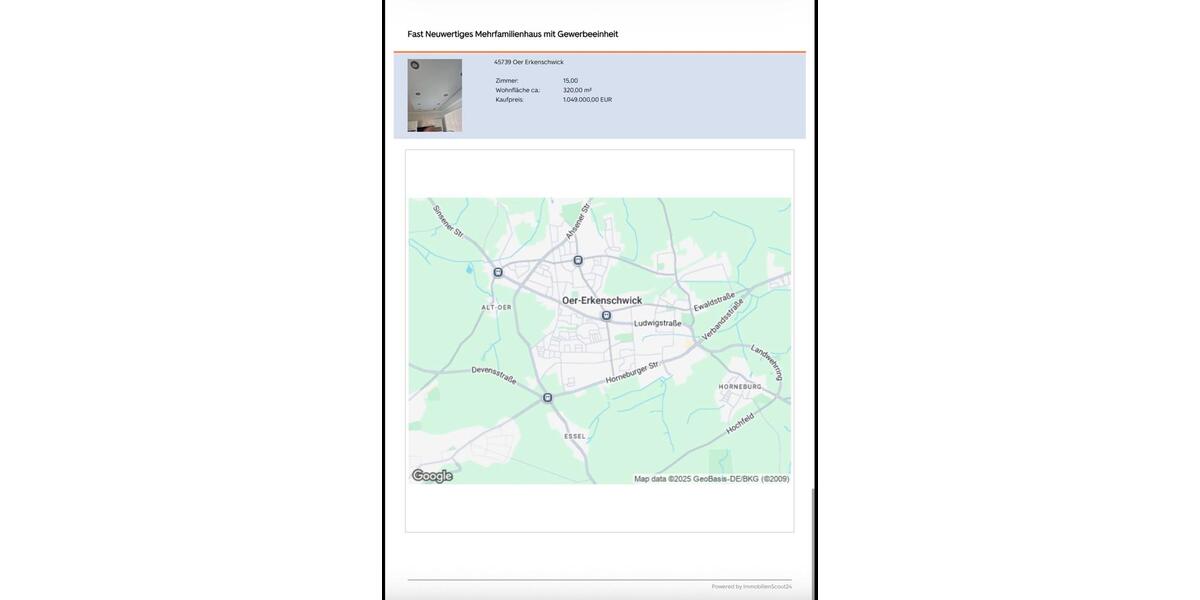Click the Zimmer label
Image resolution: width=1200 pixels, height=600 pixels.
[507, 81]
